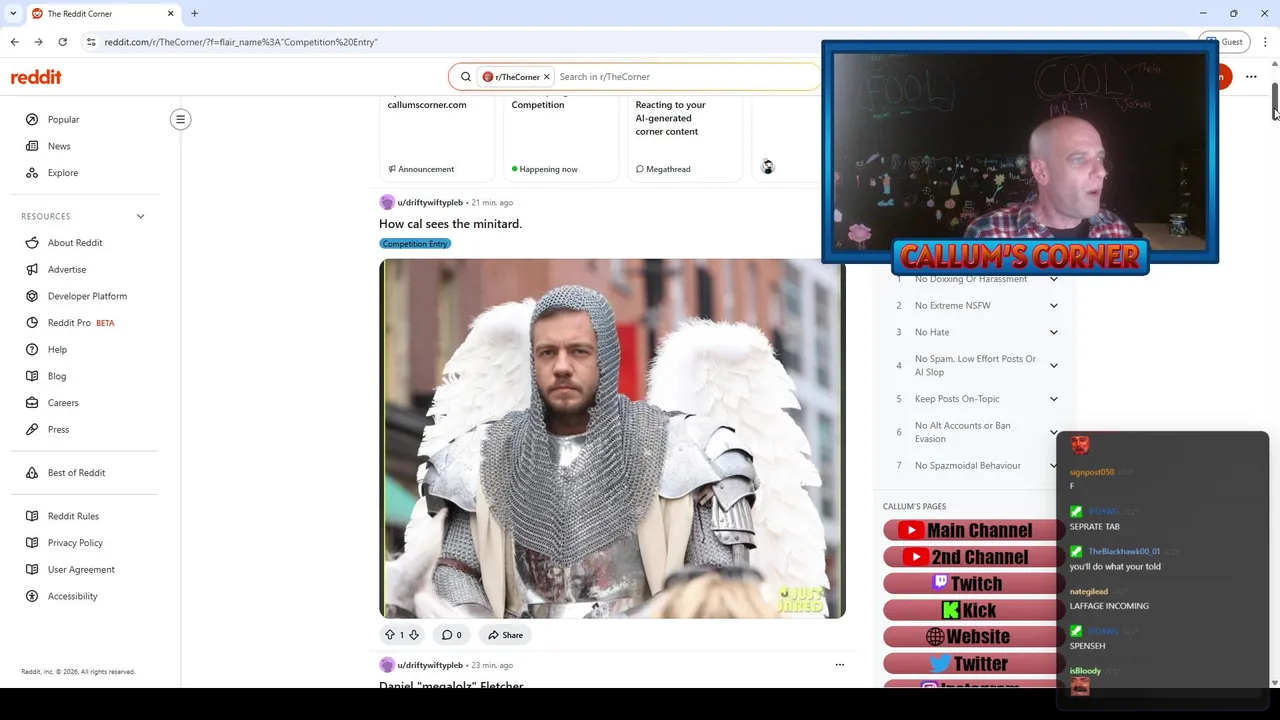Viewport: 1280px width, 720px height.
Task: Open comments on the minitard post
Action: (452, 635)
